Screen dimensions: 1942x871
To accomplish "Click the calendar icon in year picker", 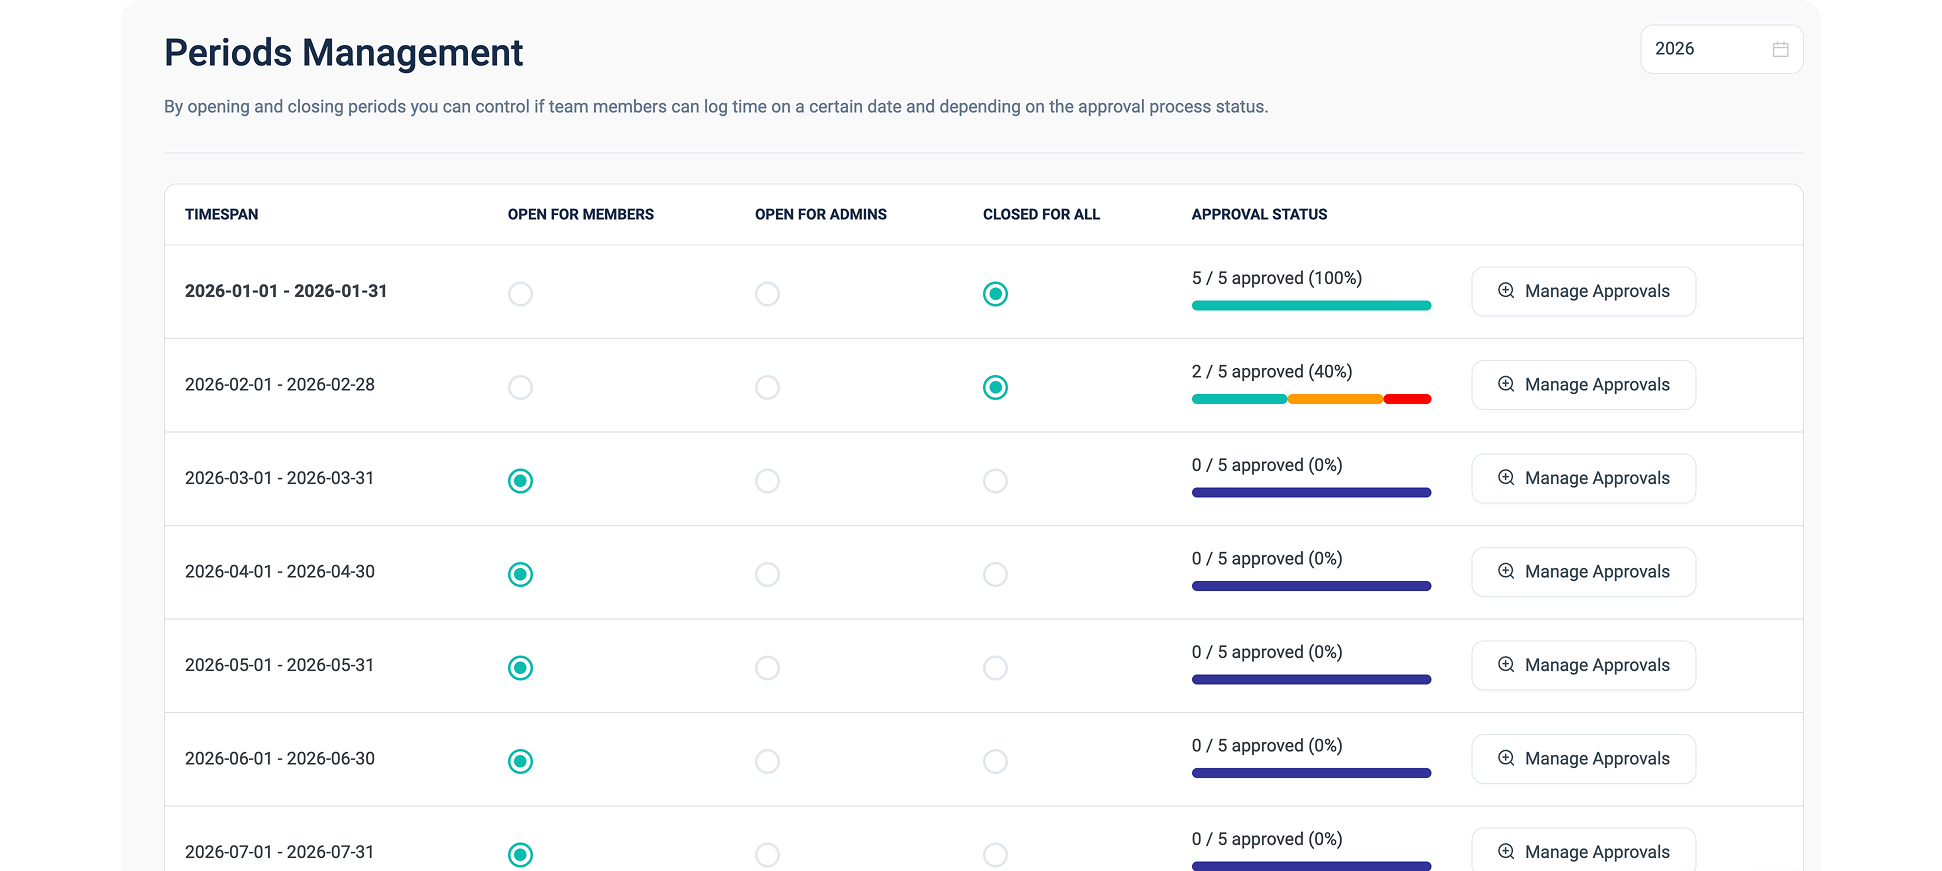I will click(1780, 49).
